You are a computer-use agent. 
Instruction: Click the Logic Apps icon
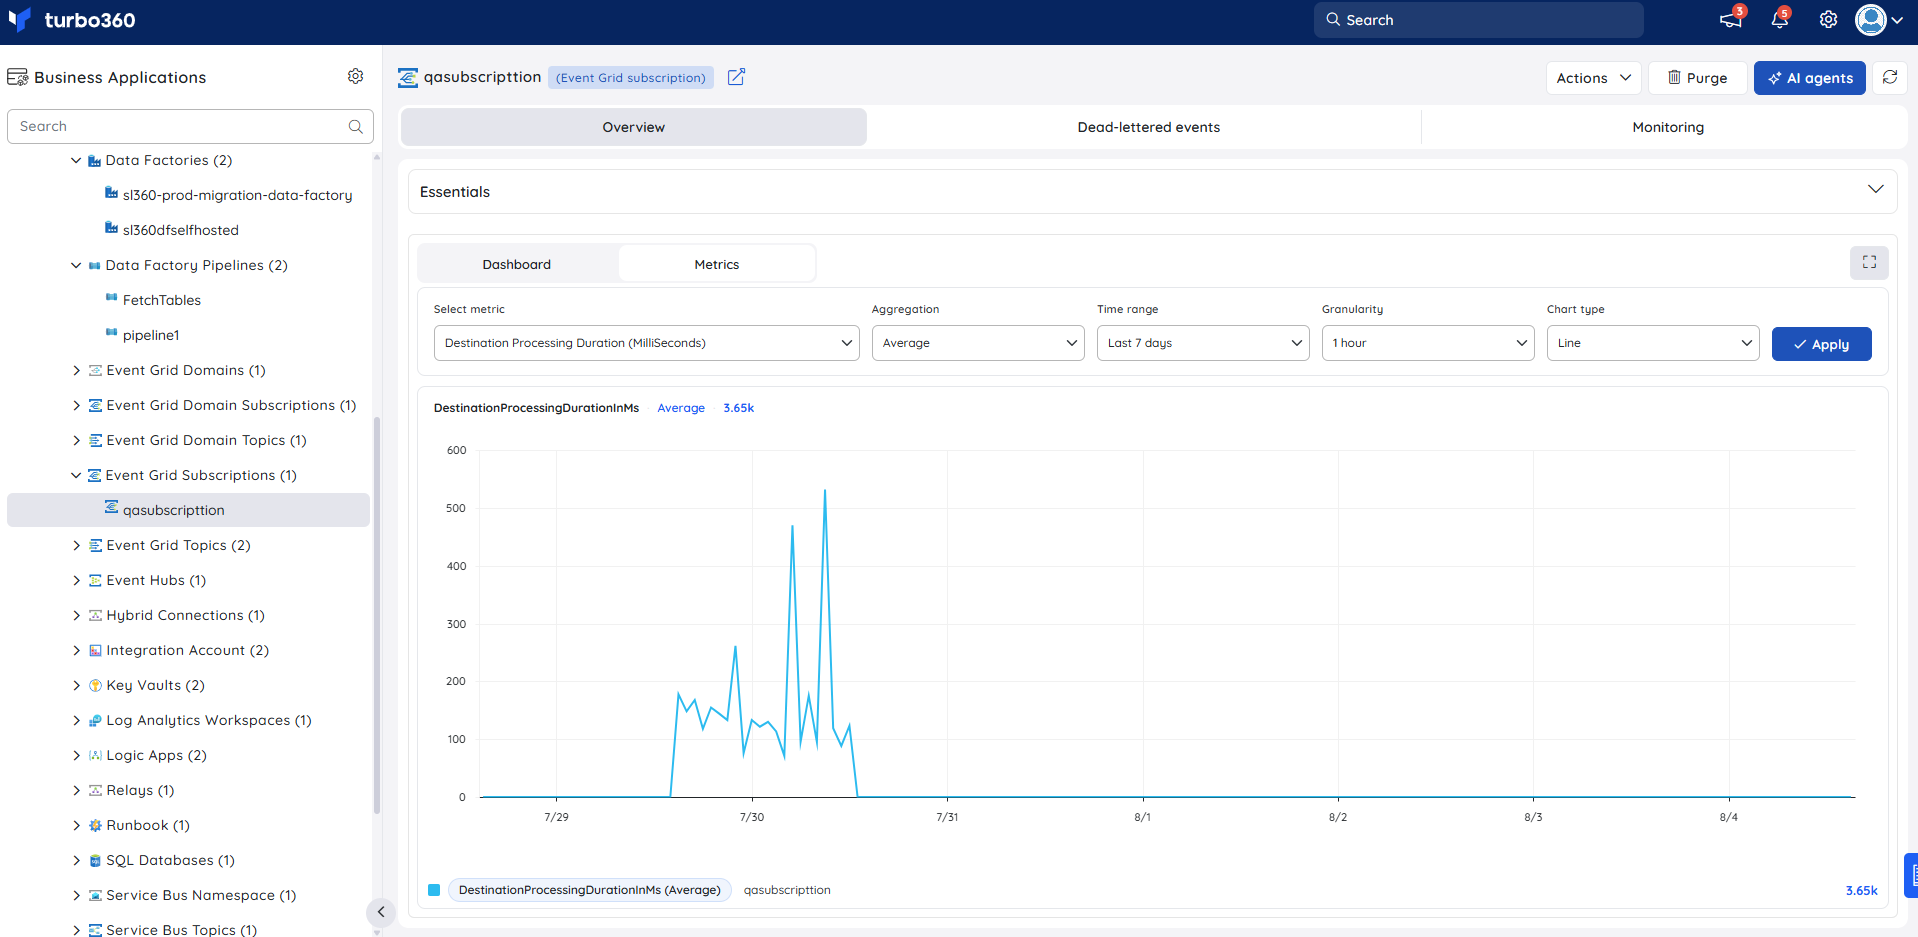(95, 755)
